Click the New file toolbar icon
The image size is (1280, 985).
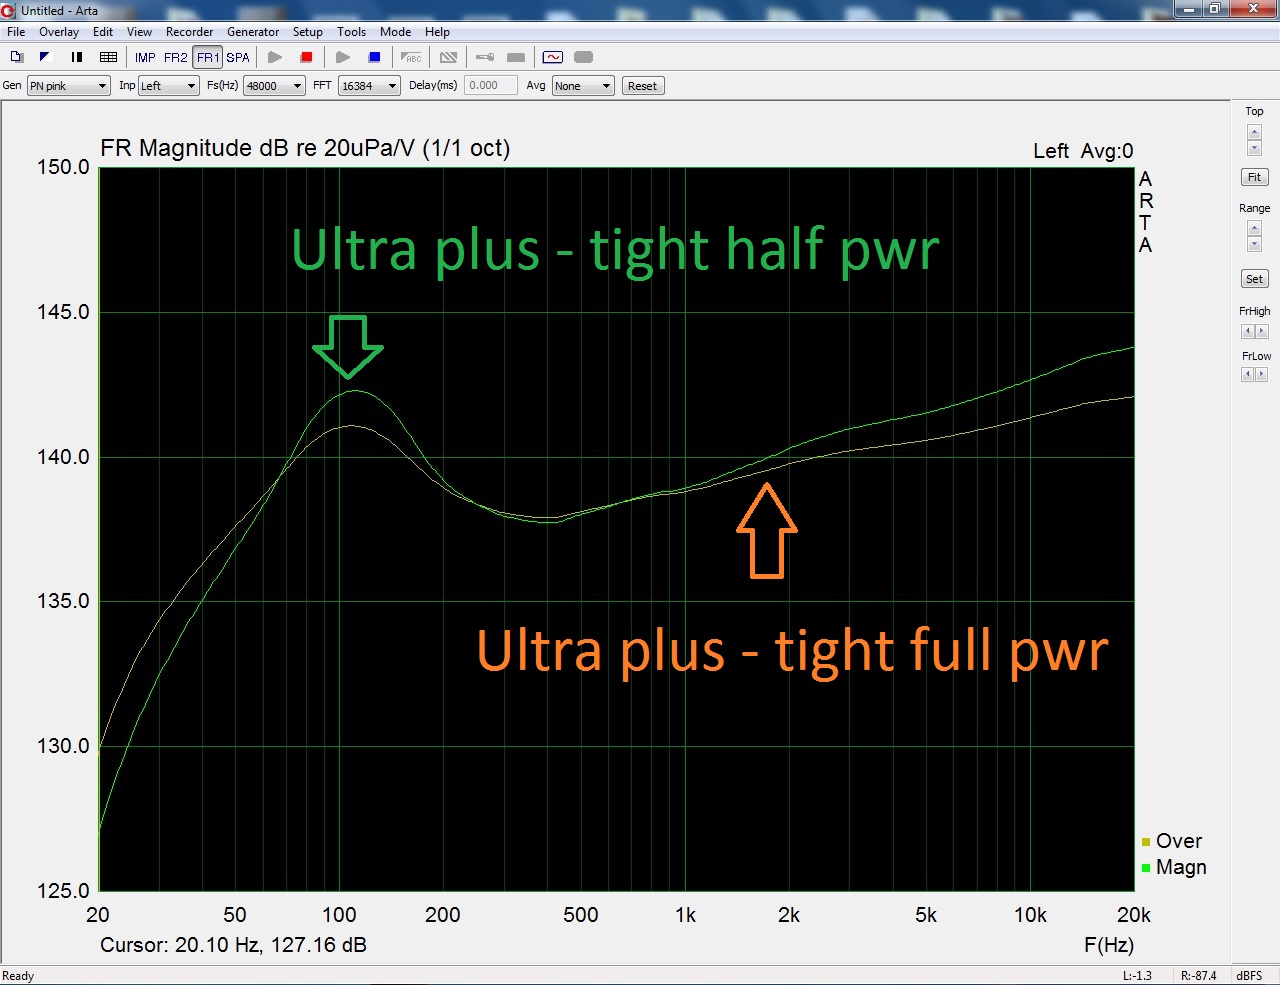[x=17, y=57]
